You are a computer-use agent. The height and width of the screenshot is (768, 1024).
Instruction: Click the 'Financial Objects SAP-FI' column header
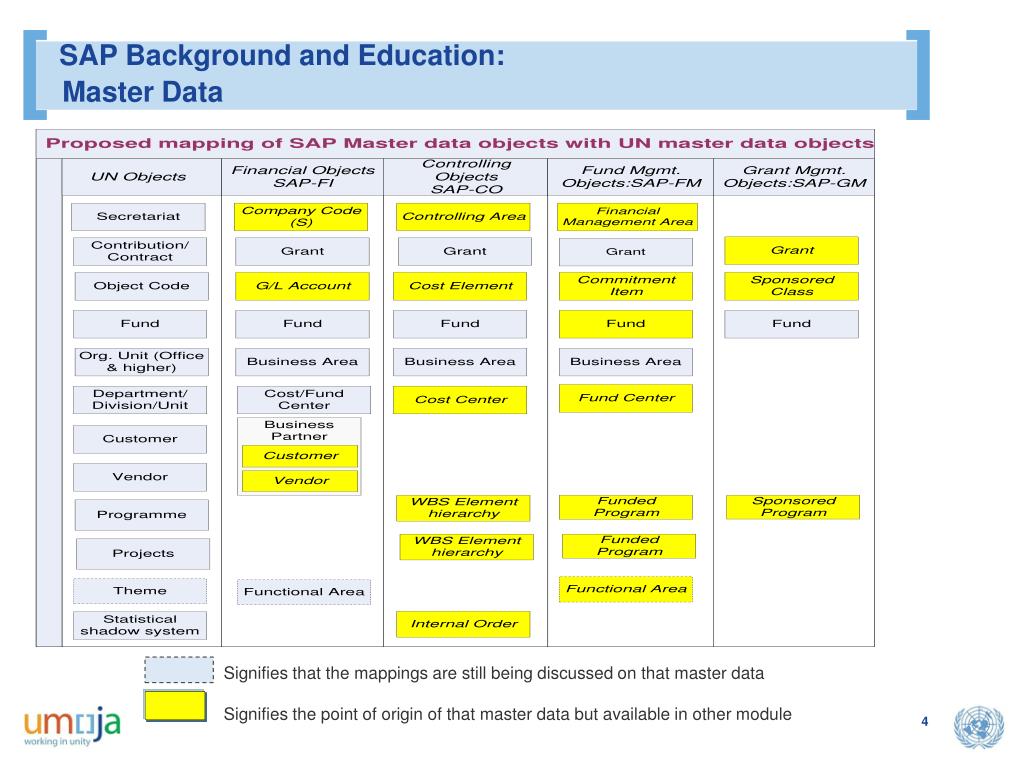point(303,176)
